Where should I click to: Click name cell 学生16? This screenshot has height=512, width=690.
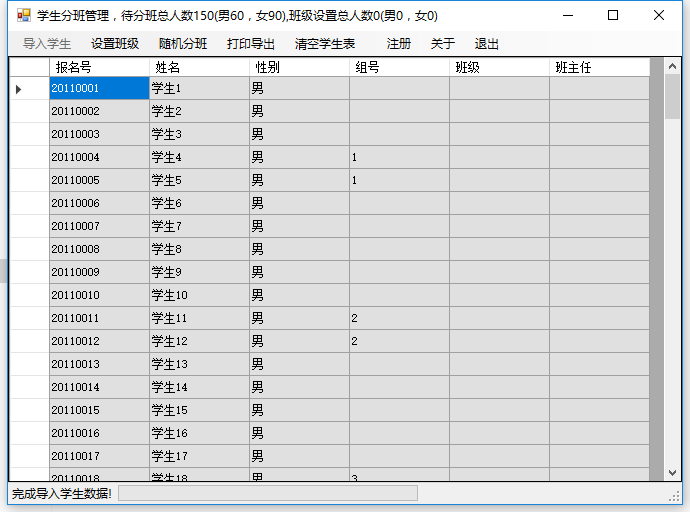click(x=199, y=433)
